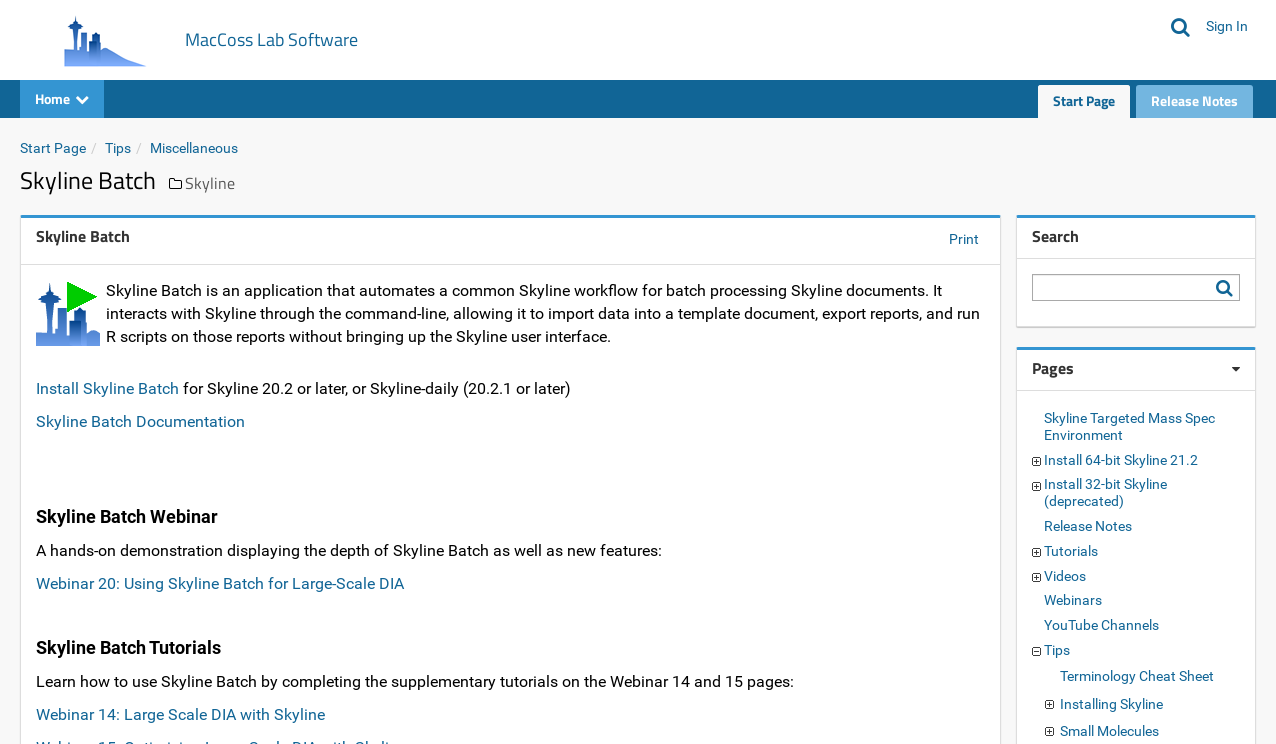The width and height of the screenshot is (1276, 744).
Task: Open the site search magnifier icon
Action: point(1180,27)
